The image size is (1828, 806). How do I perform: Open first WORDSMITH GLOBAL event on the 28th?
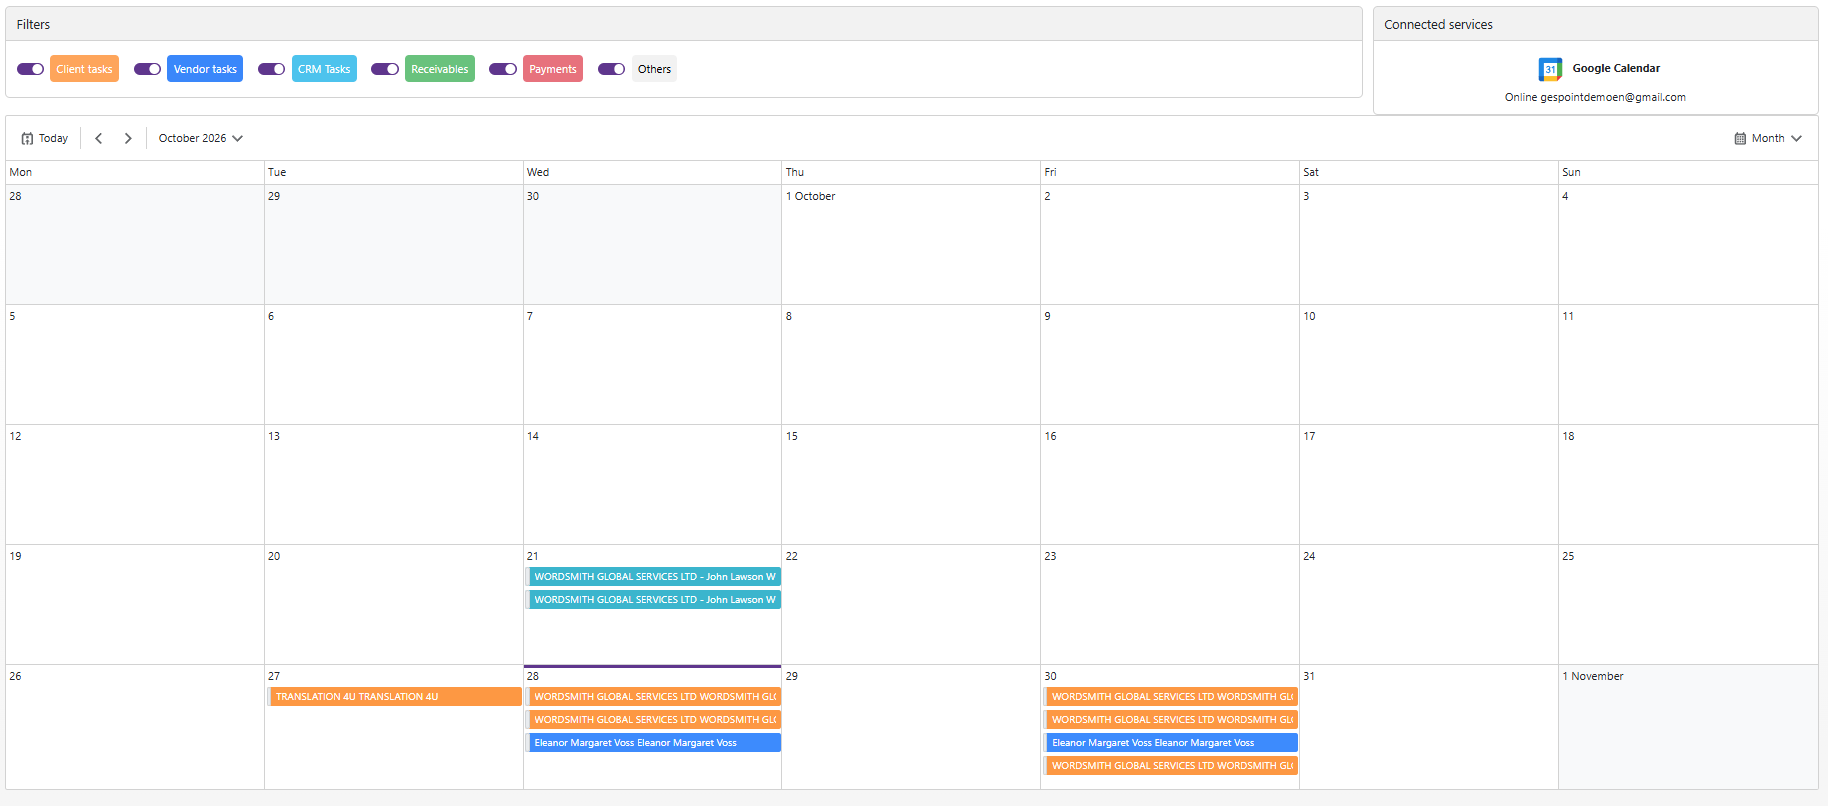coord(654,696)
